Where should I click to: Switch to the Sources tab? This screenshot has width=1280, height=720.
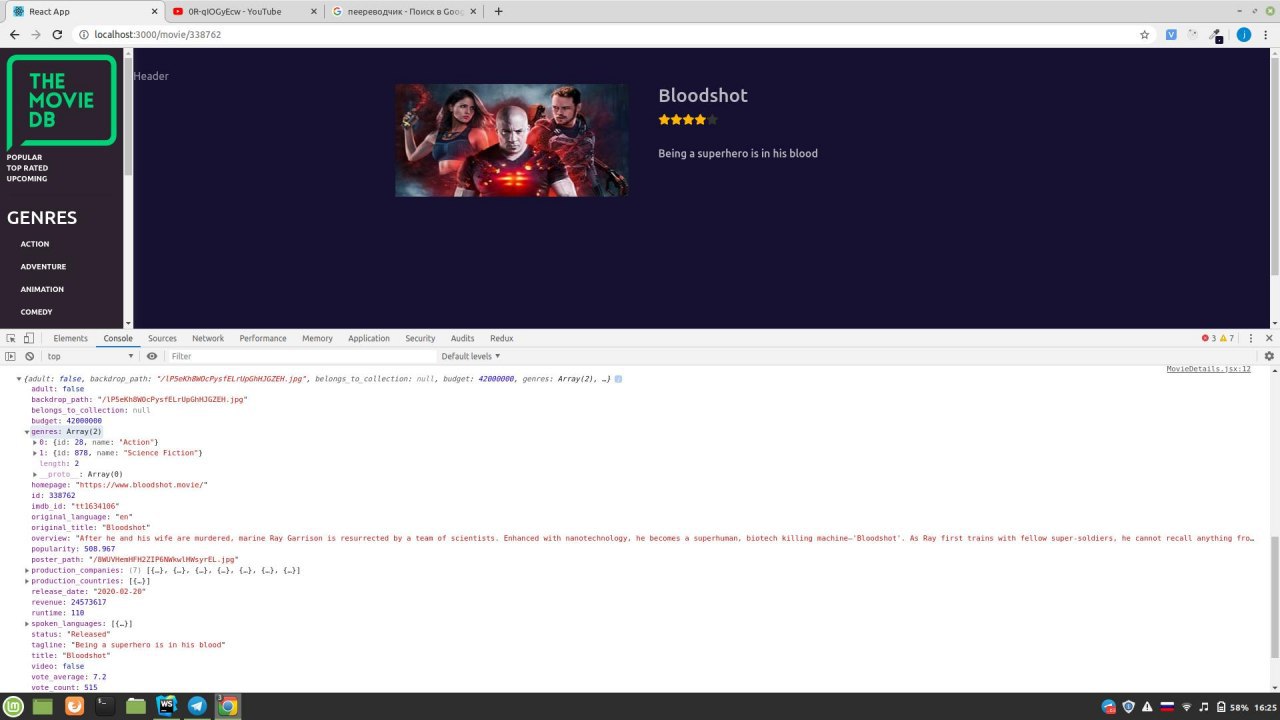click(162, 338)
